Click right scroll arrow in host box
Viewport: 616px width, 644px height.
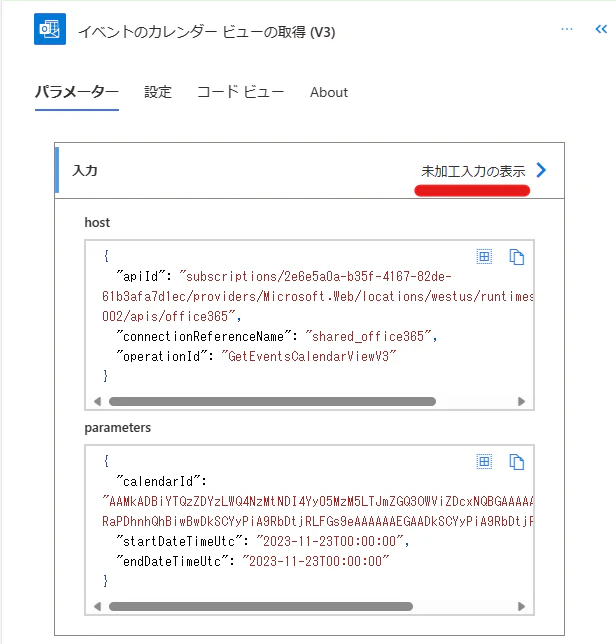tap(522, 401)
